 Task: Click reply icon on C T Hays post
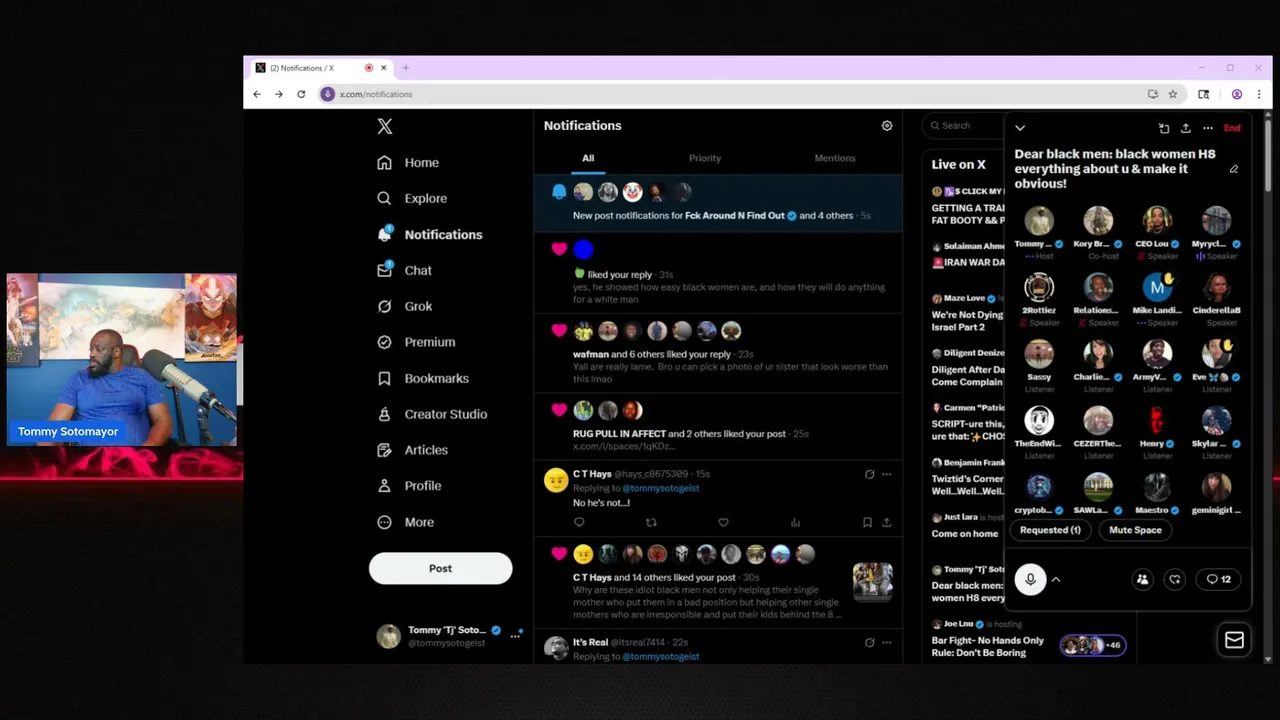579,522
